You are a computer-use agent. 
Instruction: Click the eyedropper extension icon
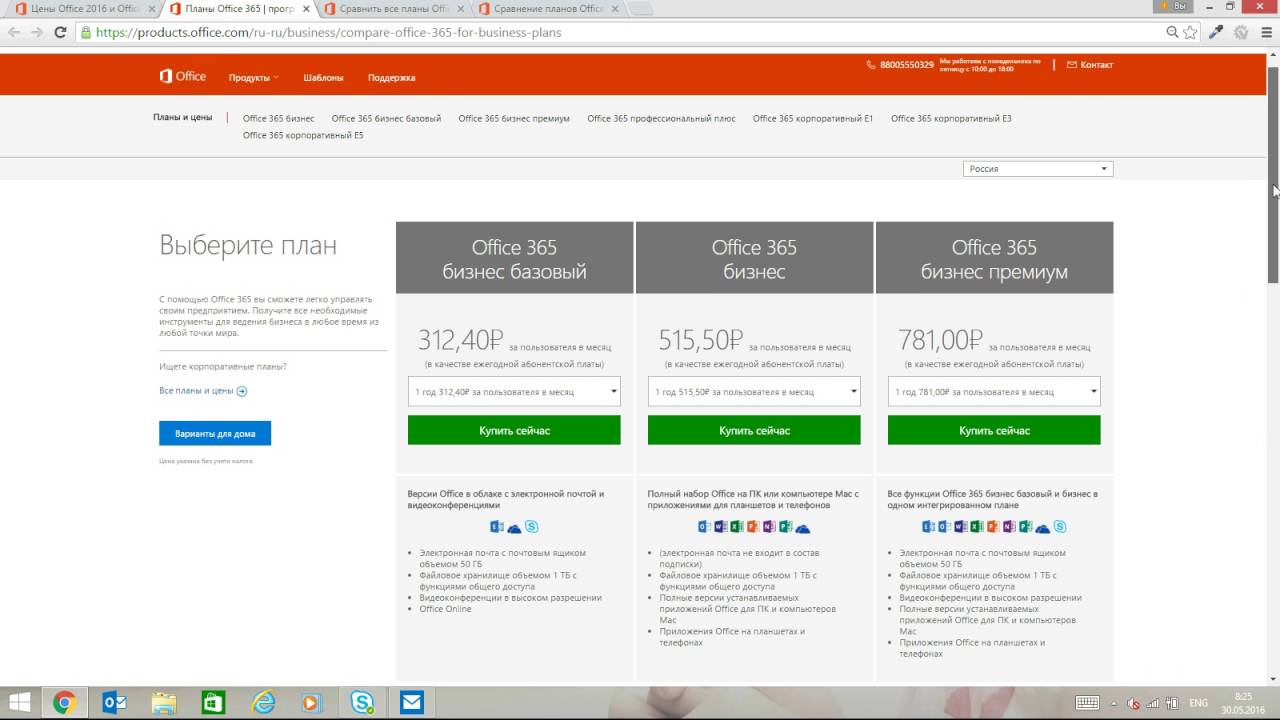point(1216,32)
